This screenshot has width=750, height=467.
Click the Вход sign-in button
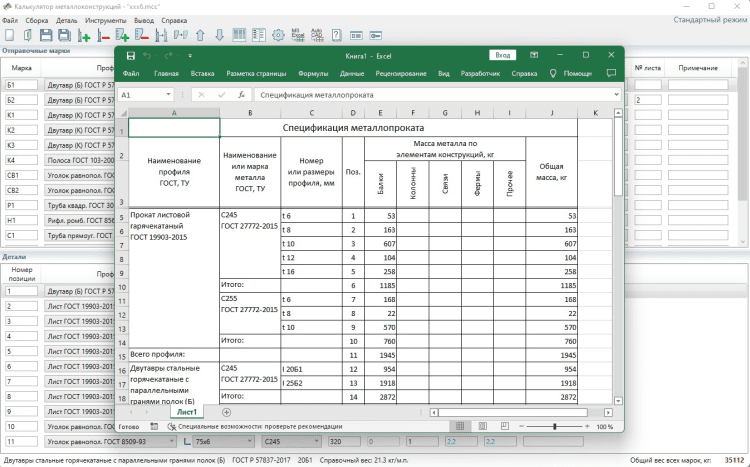(505, 55)
